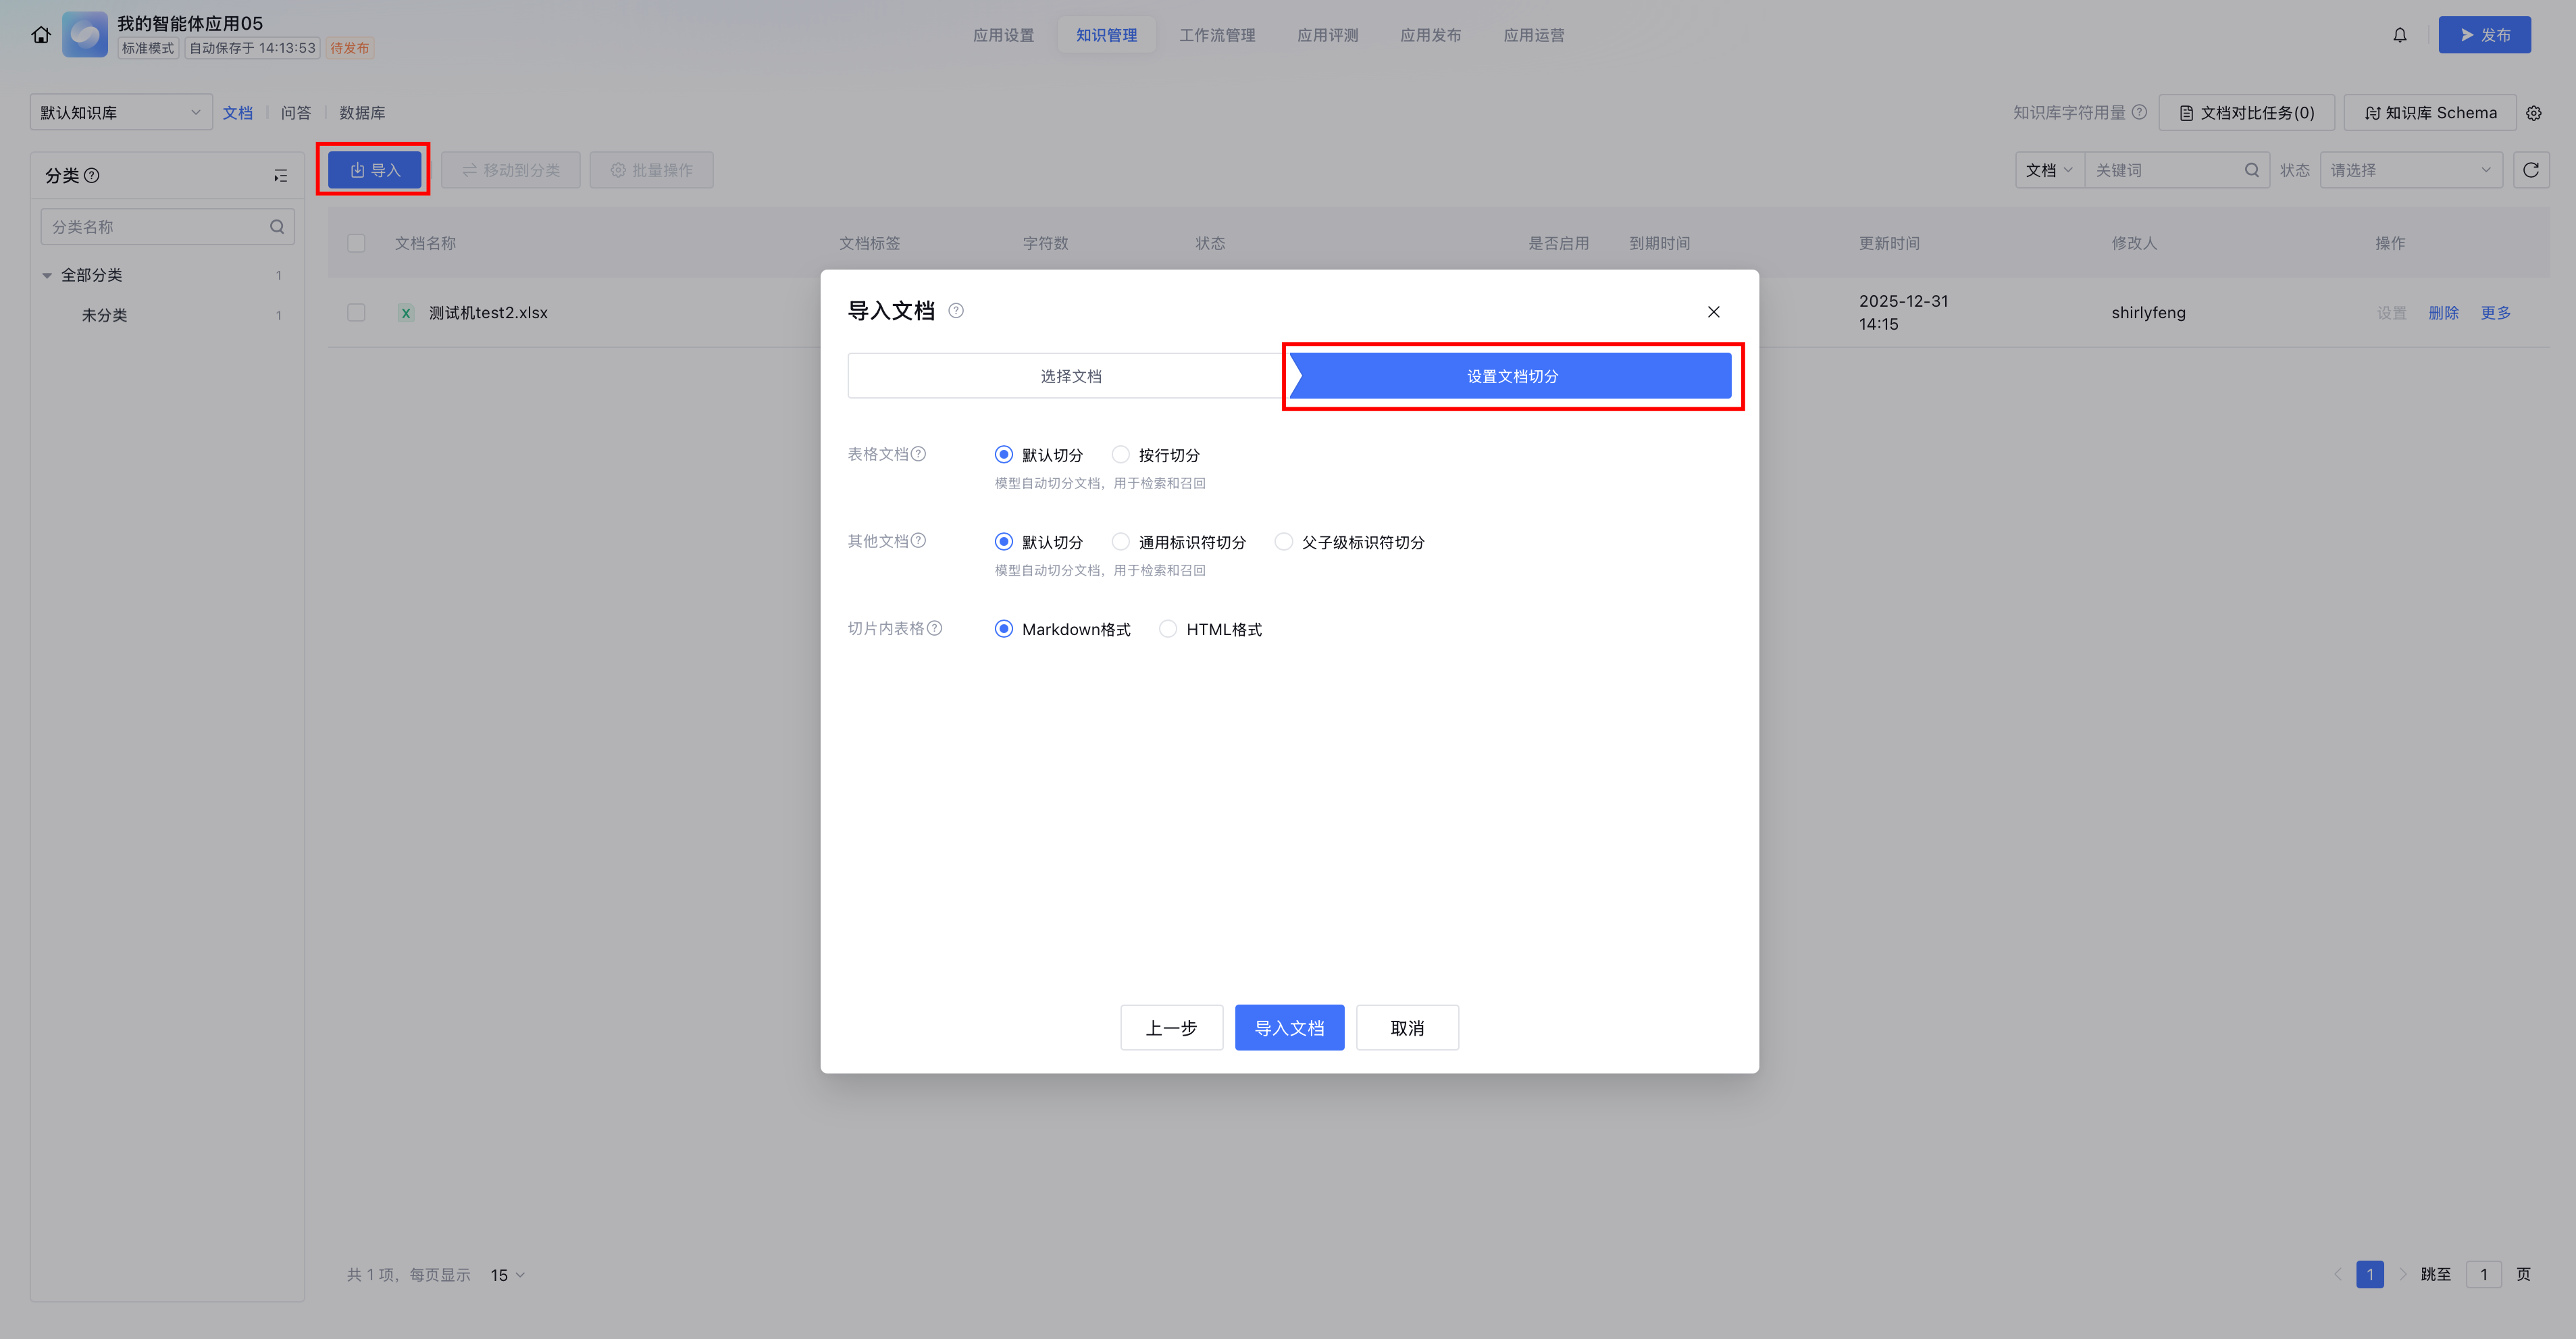2576x1339 pixels.
Task: Open the notification bell
Action: (2399, 35)
